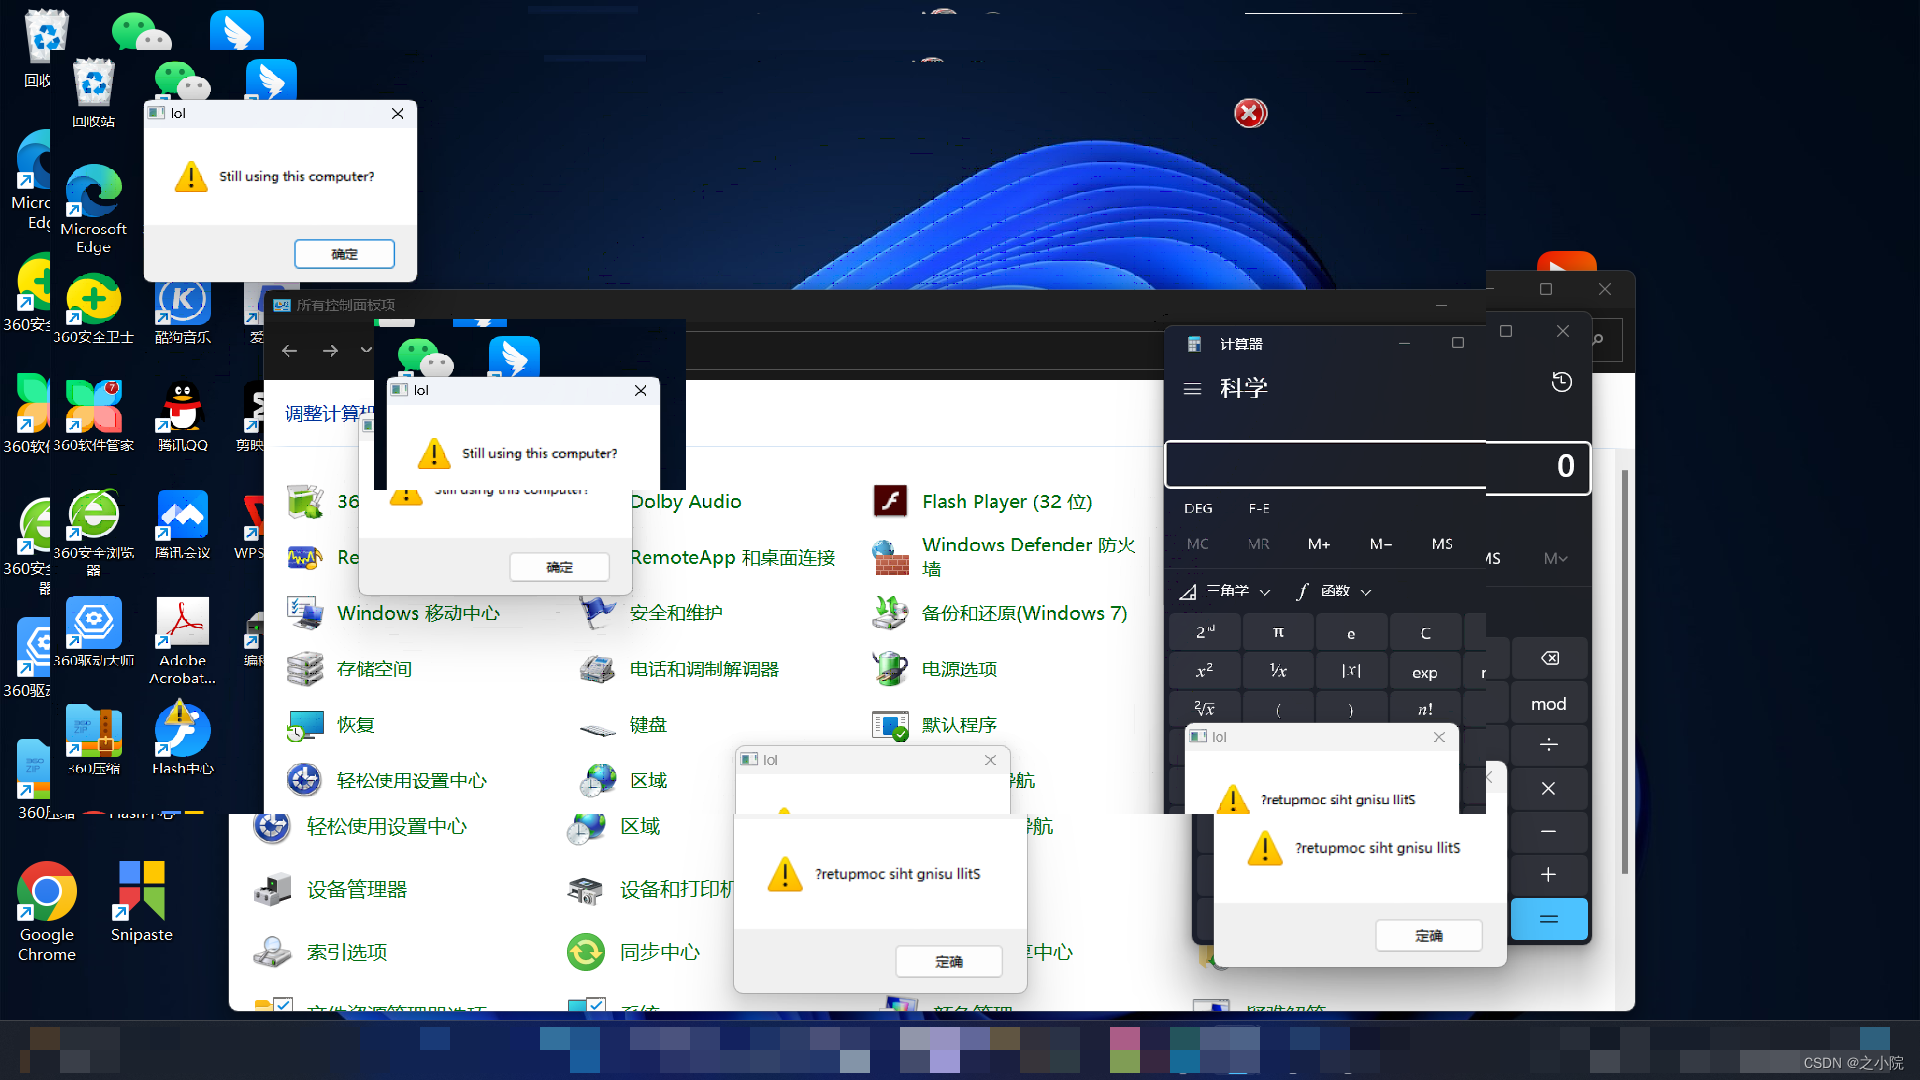Toggle the 2nd function key
Screen dimensions: 1920x1080
[1205, 632]
